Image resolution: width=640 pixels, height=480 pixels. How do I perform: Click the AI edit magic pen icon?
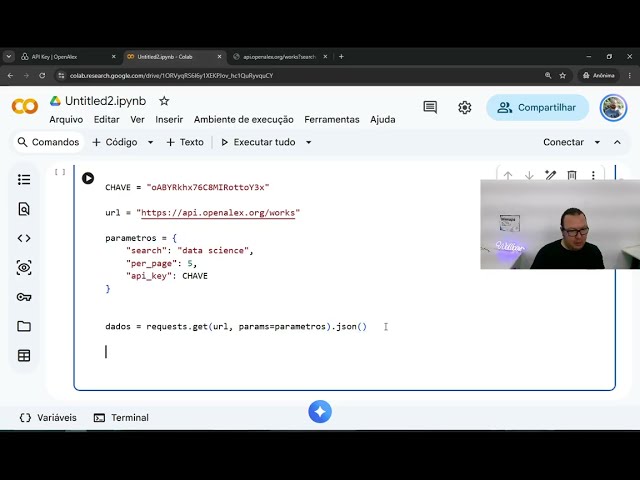tap(551, 176)
